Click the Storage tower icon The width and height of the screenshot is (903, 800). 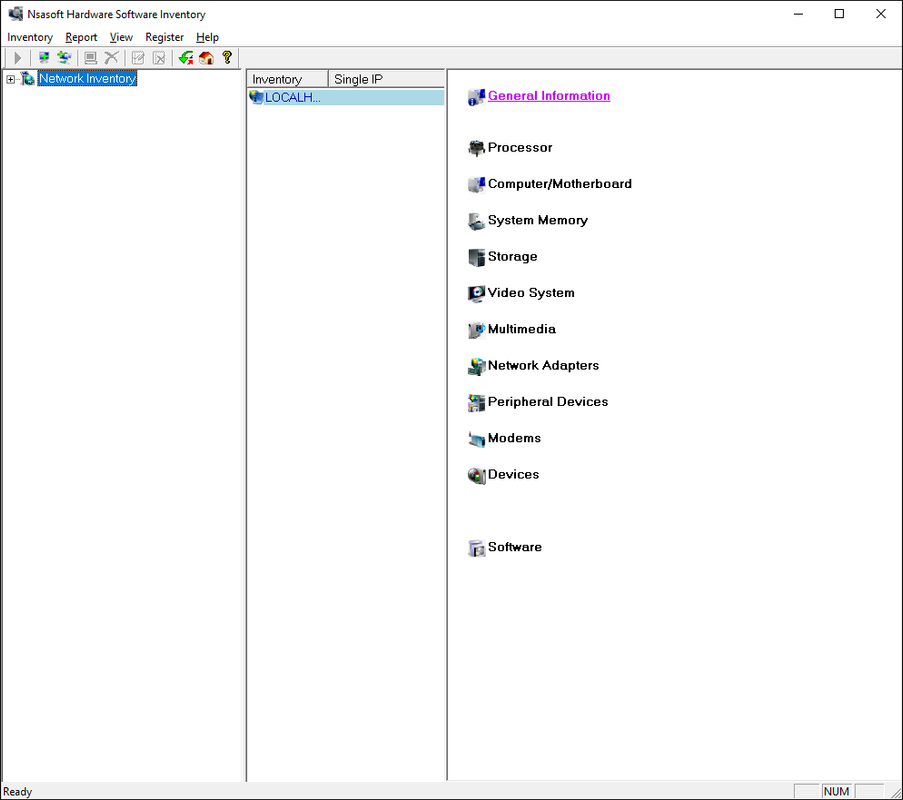[476, 257]
